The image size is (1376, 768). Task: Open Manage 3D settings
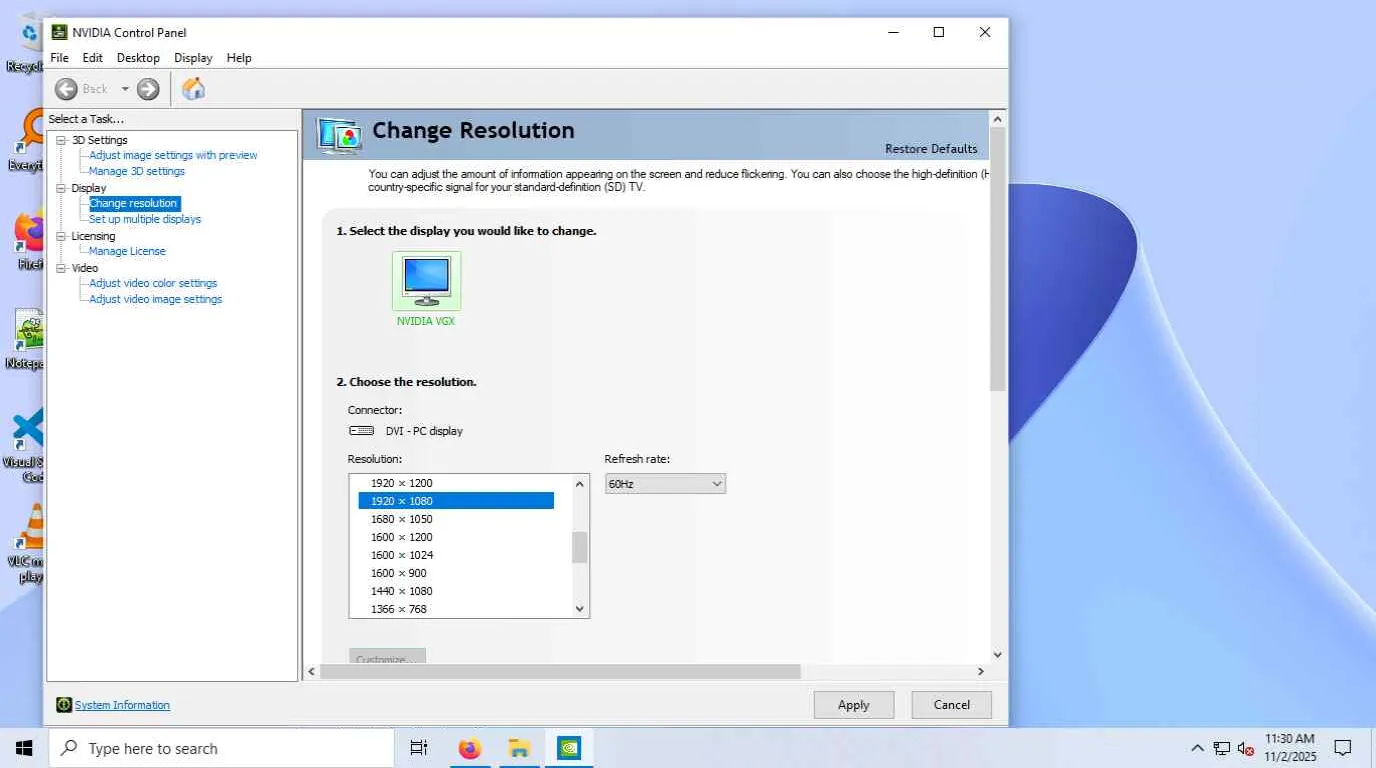point(137,171)
